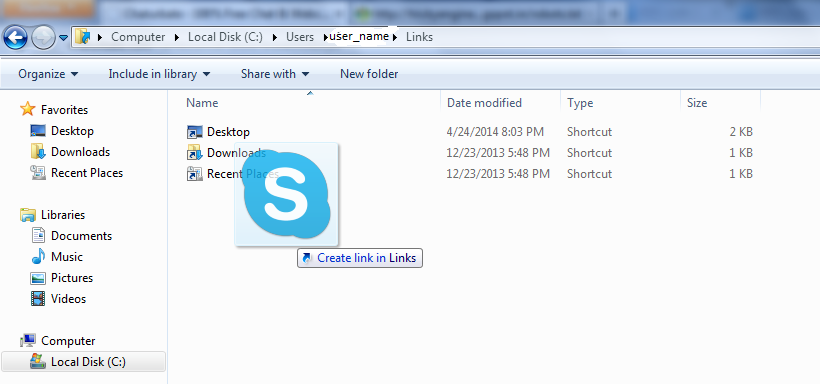Click Downloads row date 12/23/2013 5:48 PM
Viewport: 820px width, 384px height.
[x=498, y=153]
